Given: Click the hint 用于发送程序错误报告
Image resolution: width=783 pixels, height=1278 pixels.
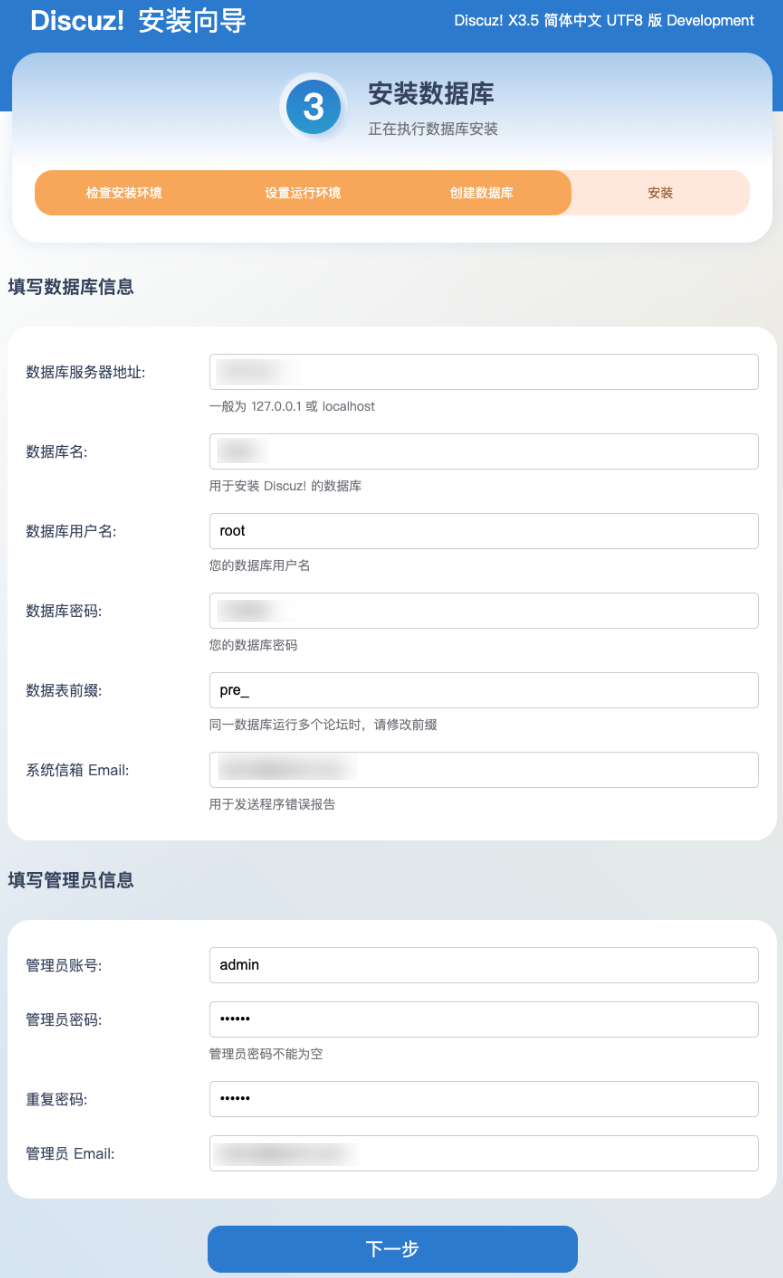Looking at the screenshot, I should 272,804.
